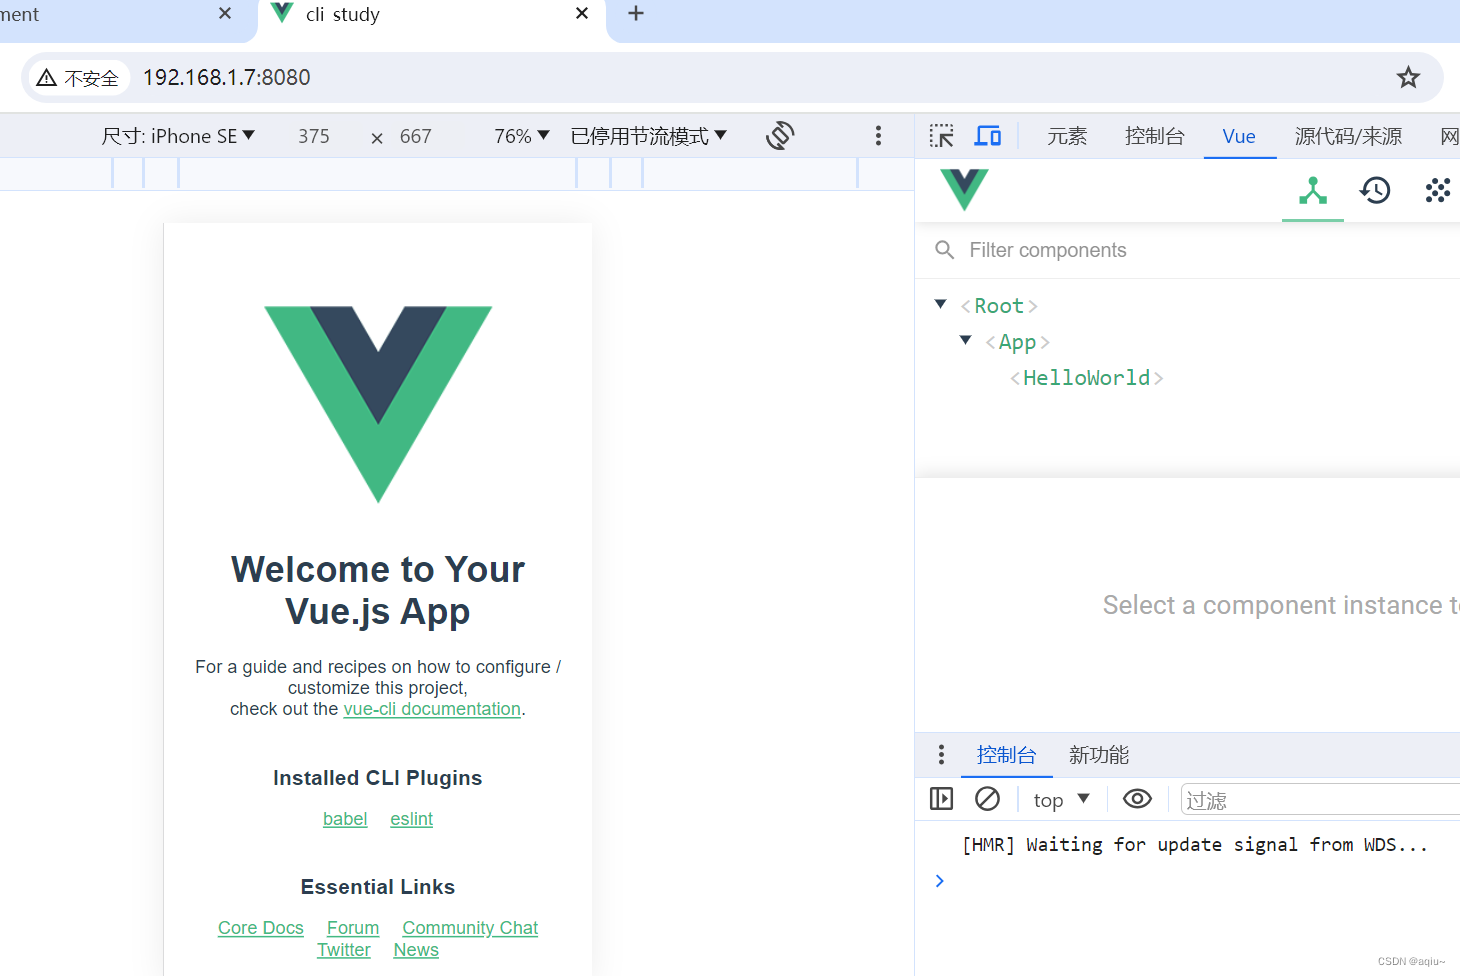
Task: Open the eslint plugin link
Action: pyautogui.click(x=411, y=819)
